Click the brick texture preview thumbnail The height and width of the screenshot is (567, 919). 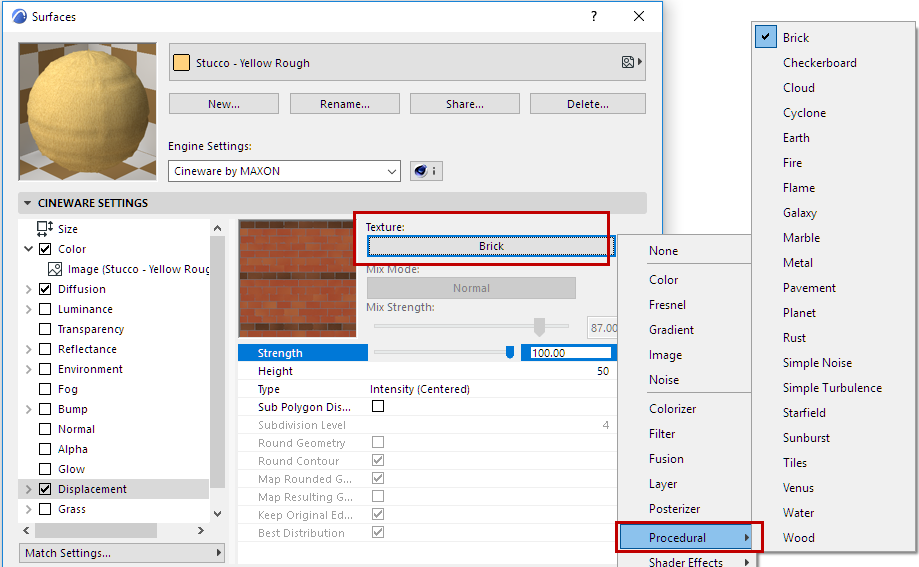pos(297,279)
